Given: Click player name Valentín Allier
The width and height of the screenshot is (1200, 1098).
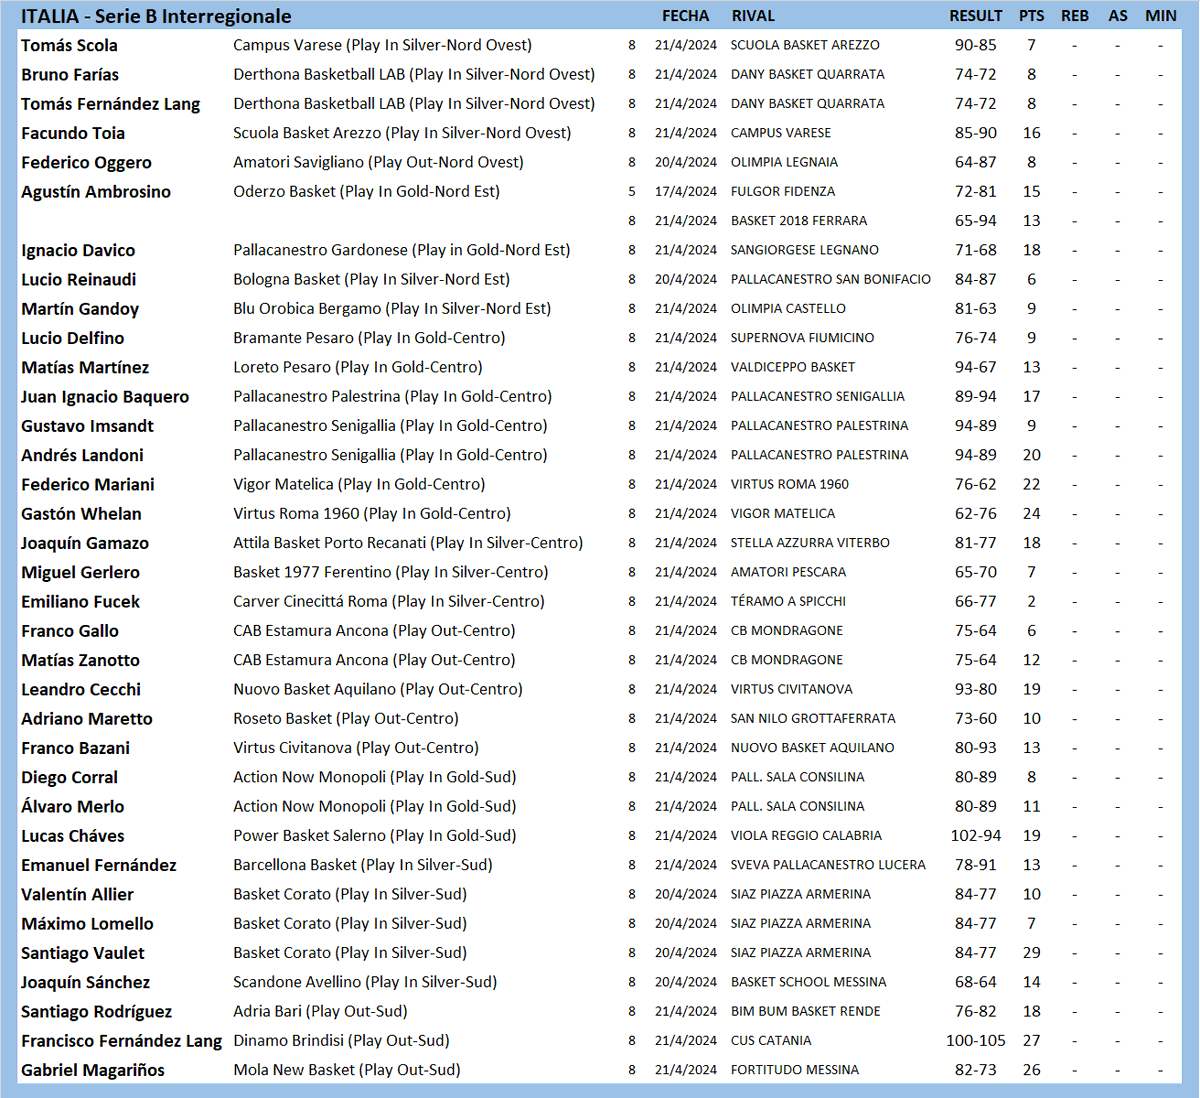Looking at the screenshot, I should click(77, 895).
